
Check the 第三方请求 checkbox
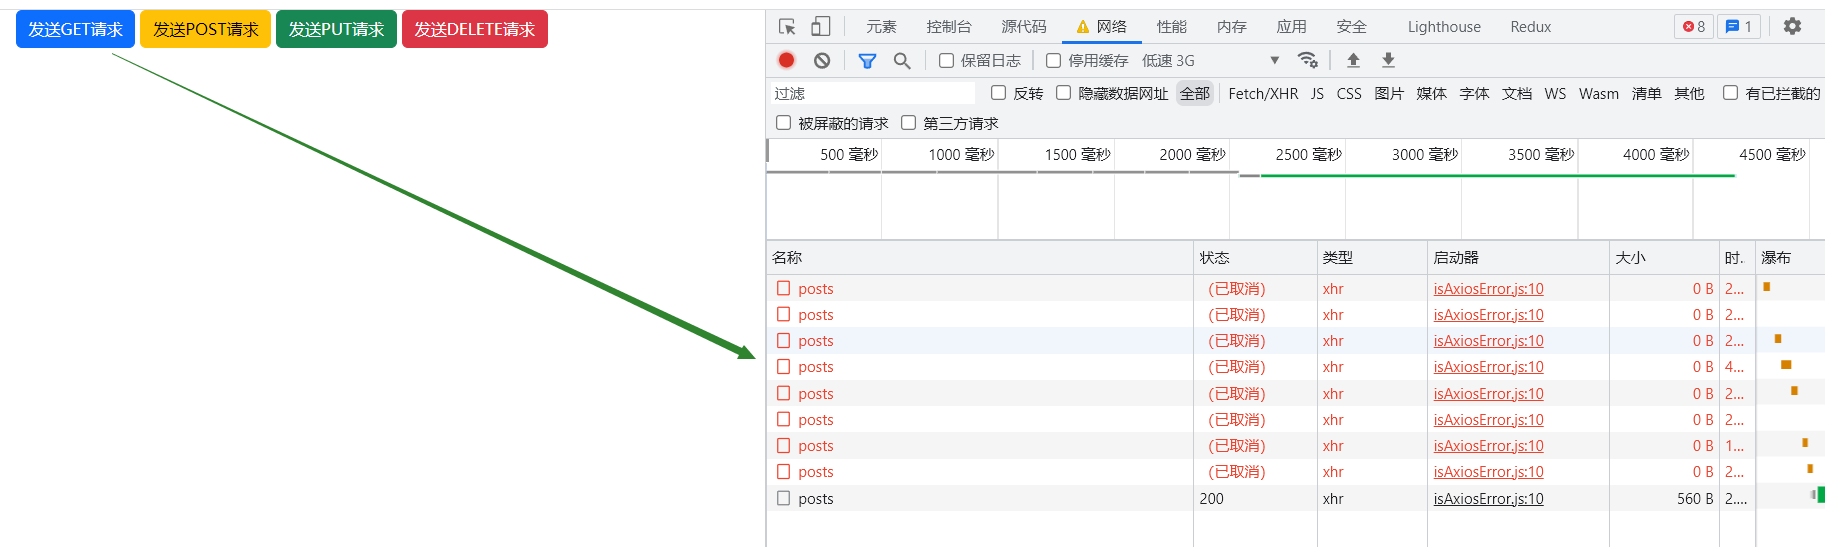(908, 123)
